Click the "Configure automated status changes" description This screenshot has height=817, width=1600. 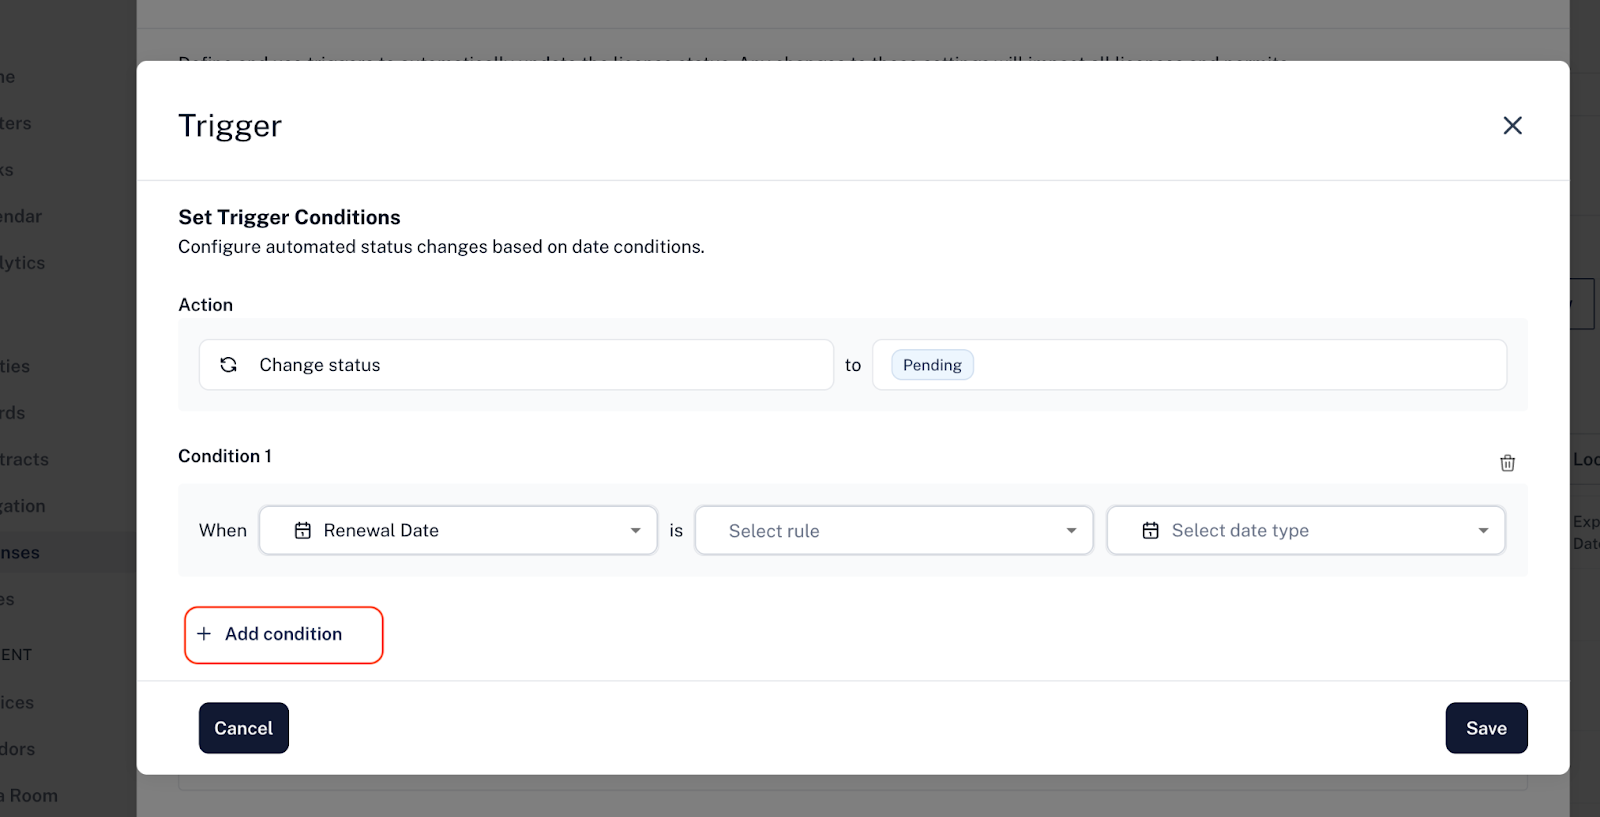tap(441, 247)
